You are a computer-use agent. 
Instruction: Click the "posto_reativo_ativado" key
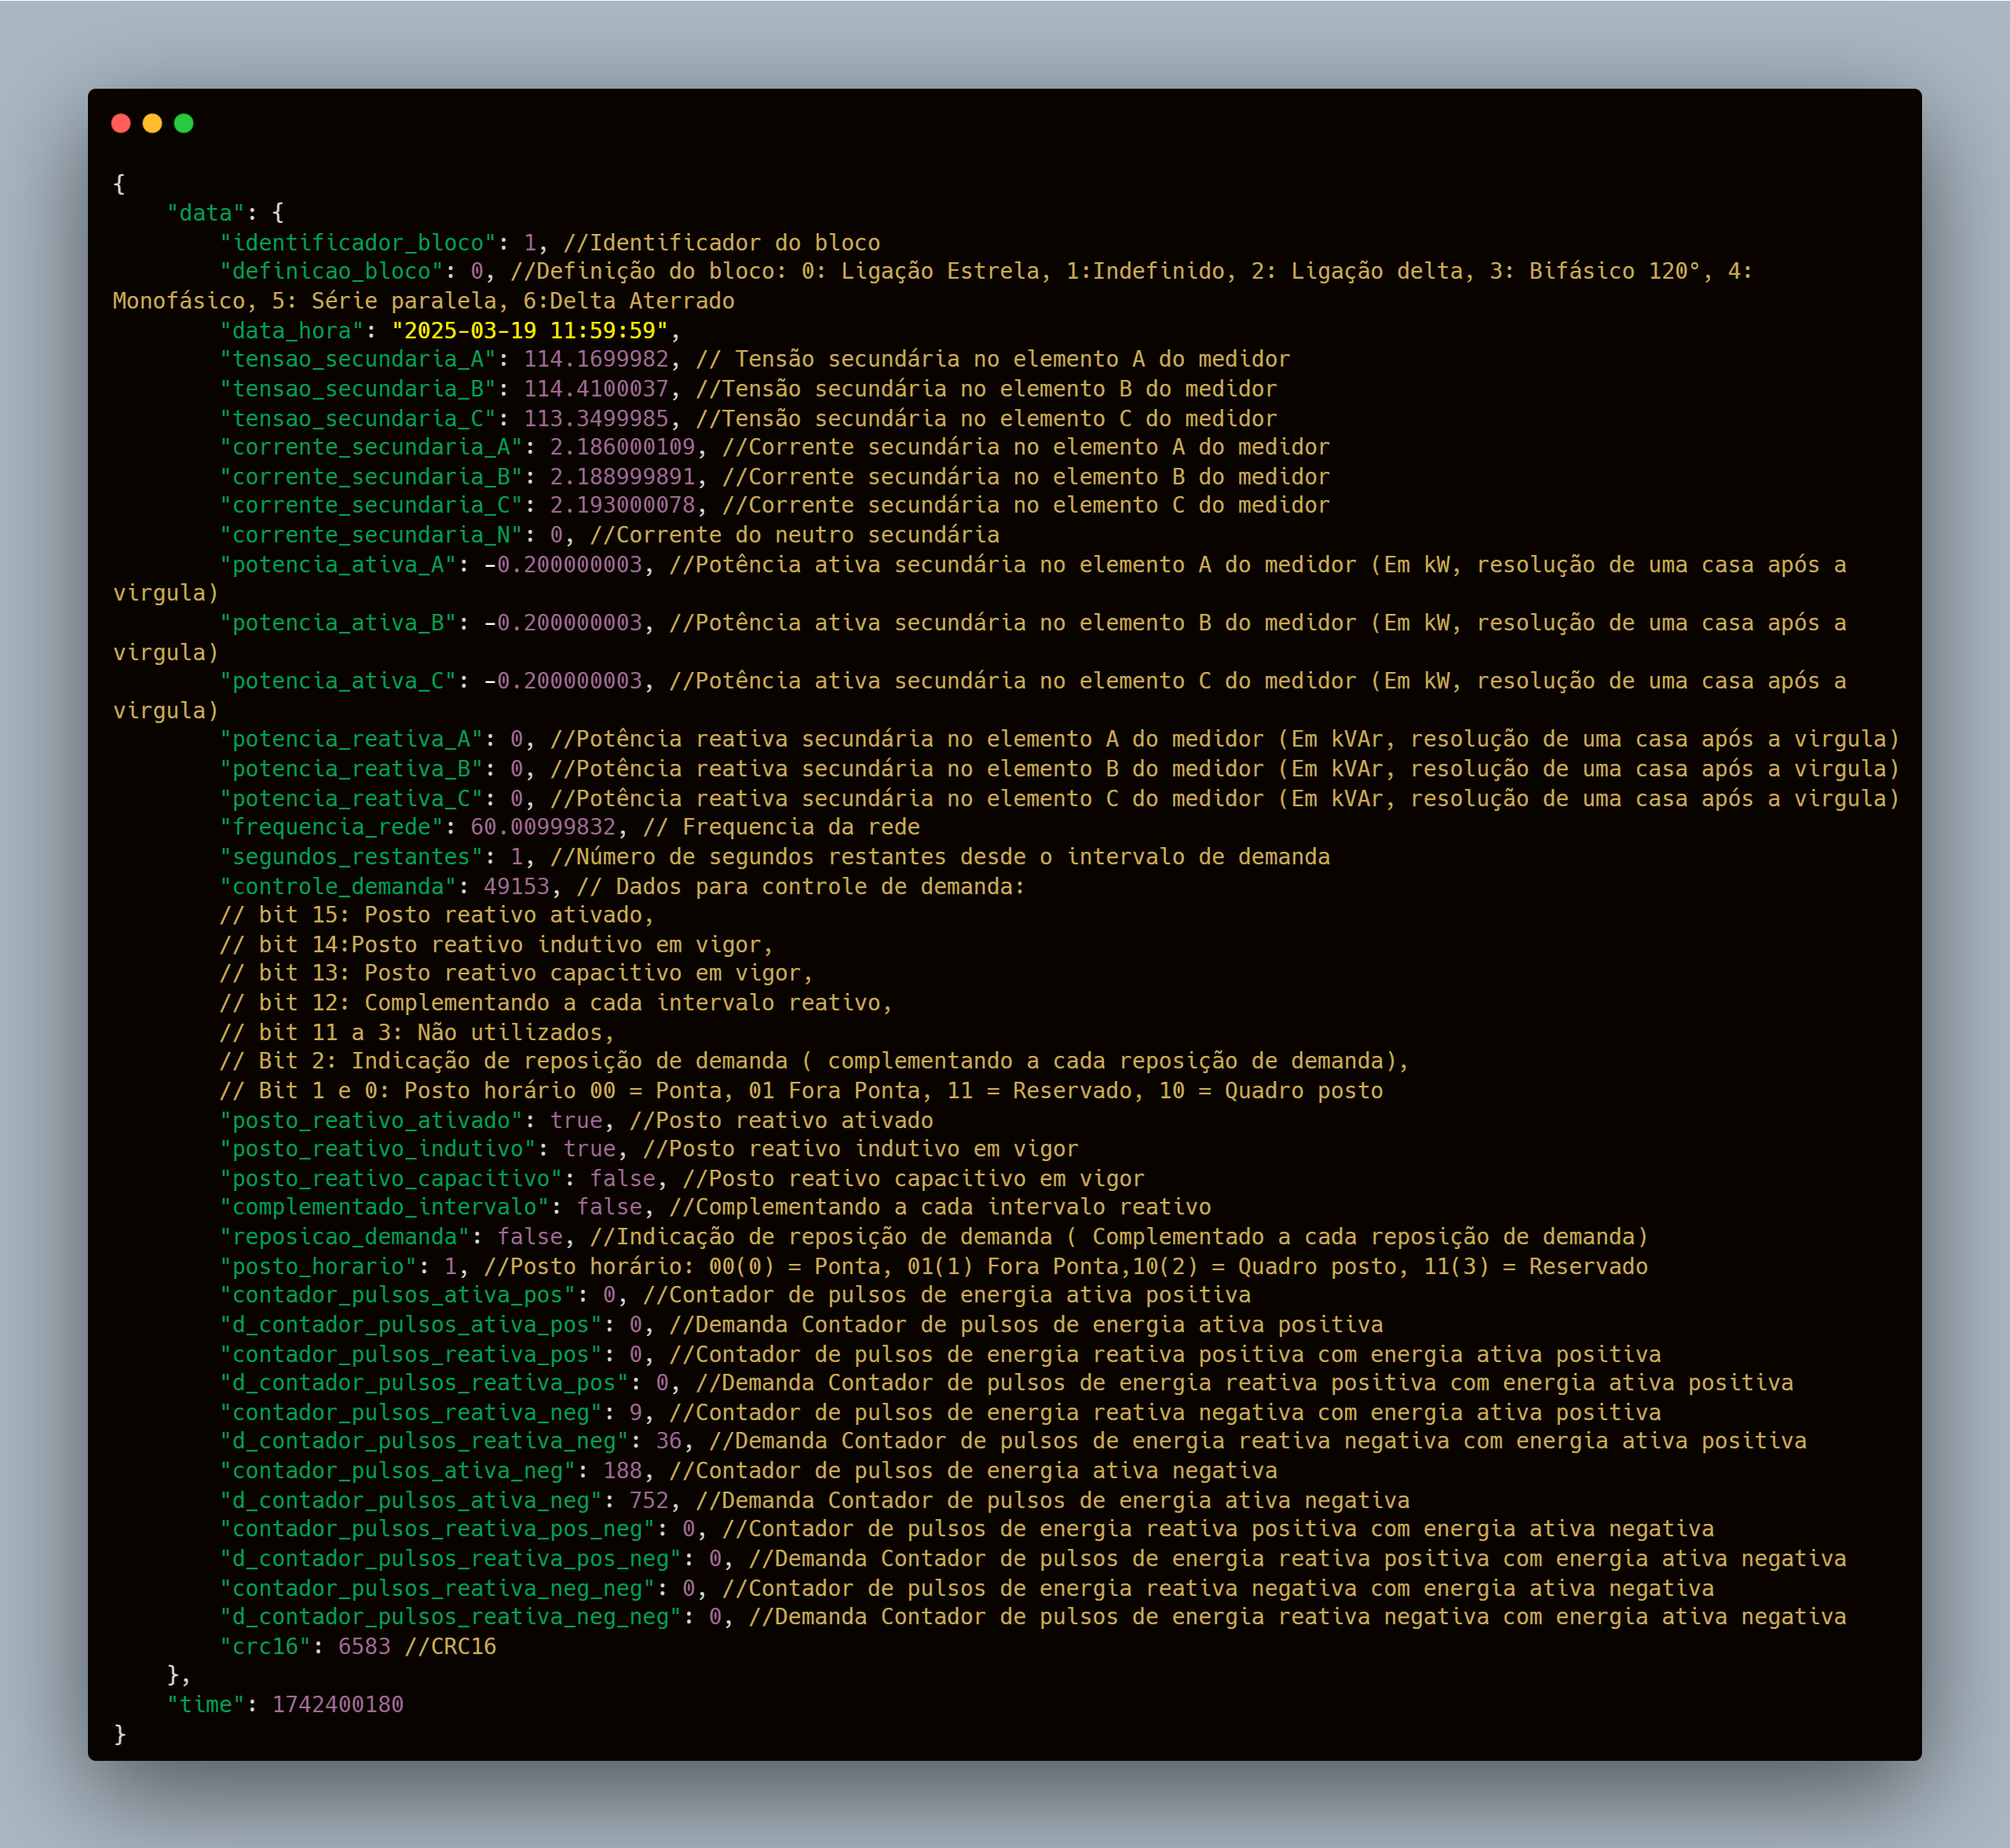pyautogui.click(x=371, y=1121)
